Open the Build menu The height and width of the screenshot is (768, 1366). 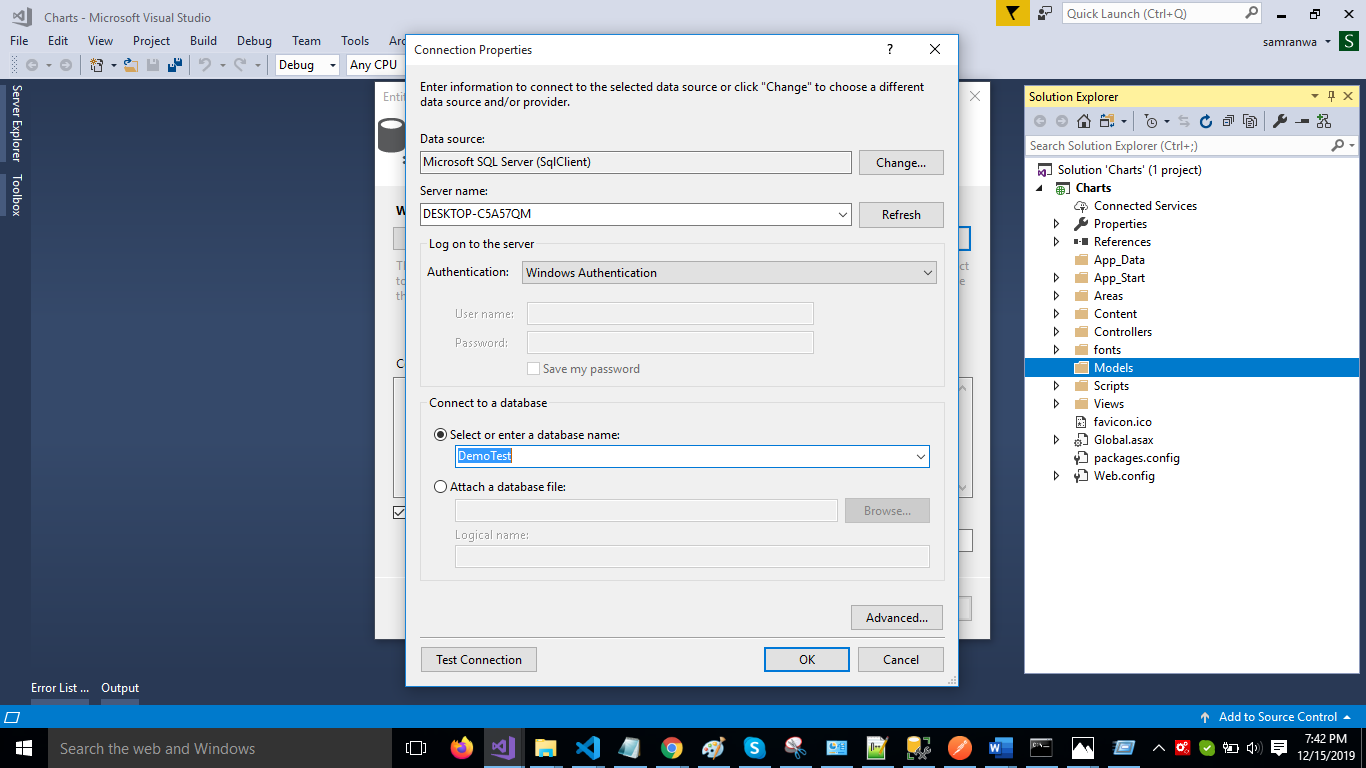(203, 41)
